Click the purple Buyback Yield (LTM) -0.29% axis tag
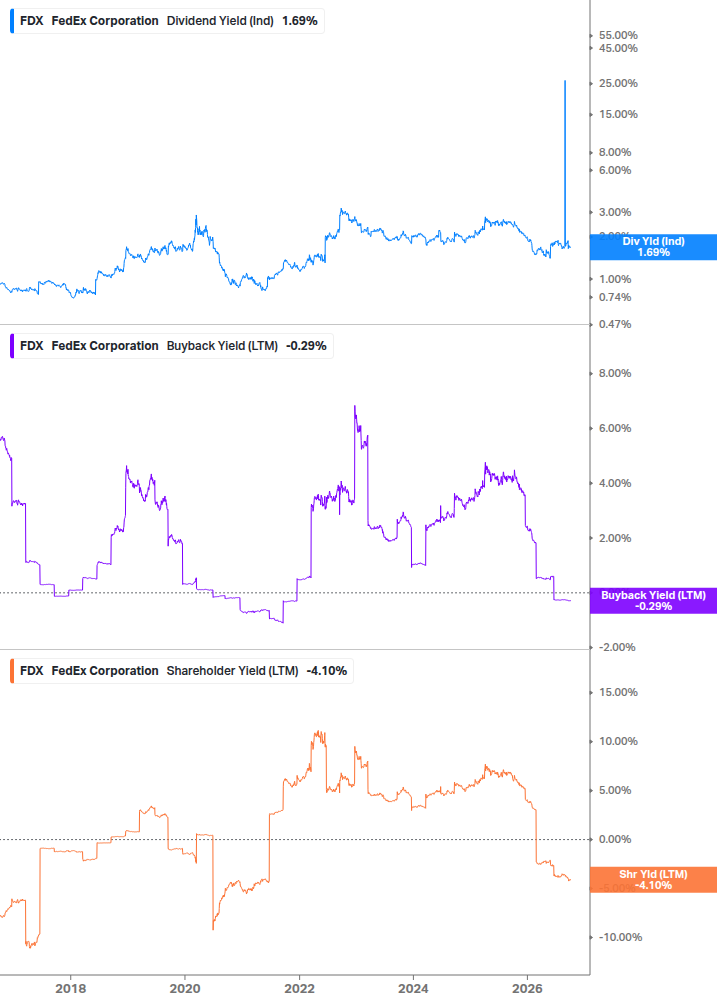The image size is (717, 1005). click(x=653, y=601)
